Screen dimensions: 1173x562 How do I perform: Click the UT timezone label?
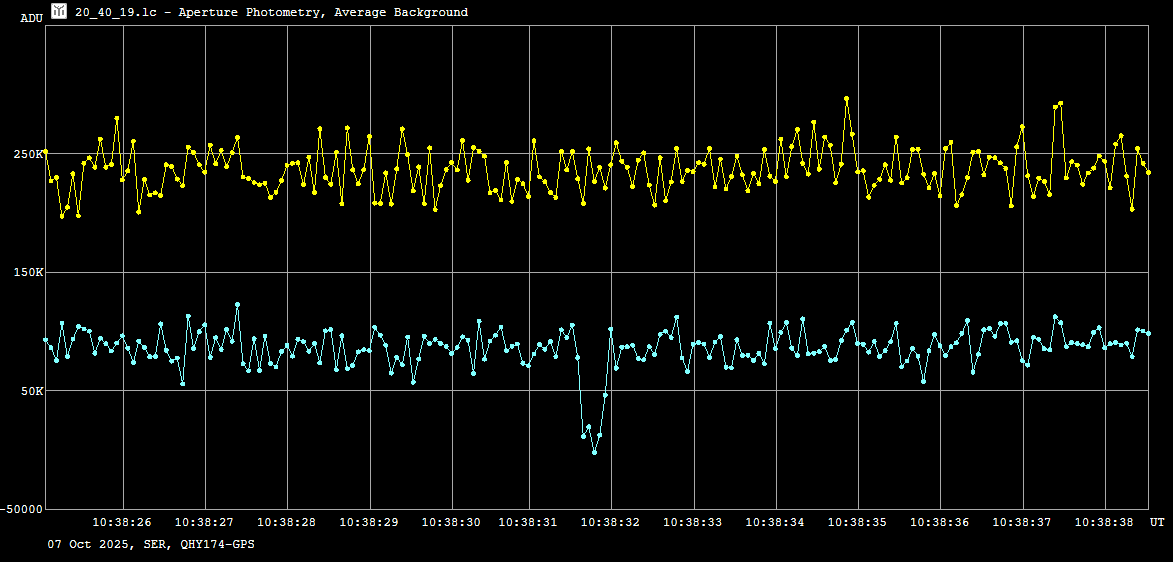click(x=1156, y=522)
